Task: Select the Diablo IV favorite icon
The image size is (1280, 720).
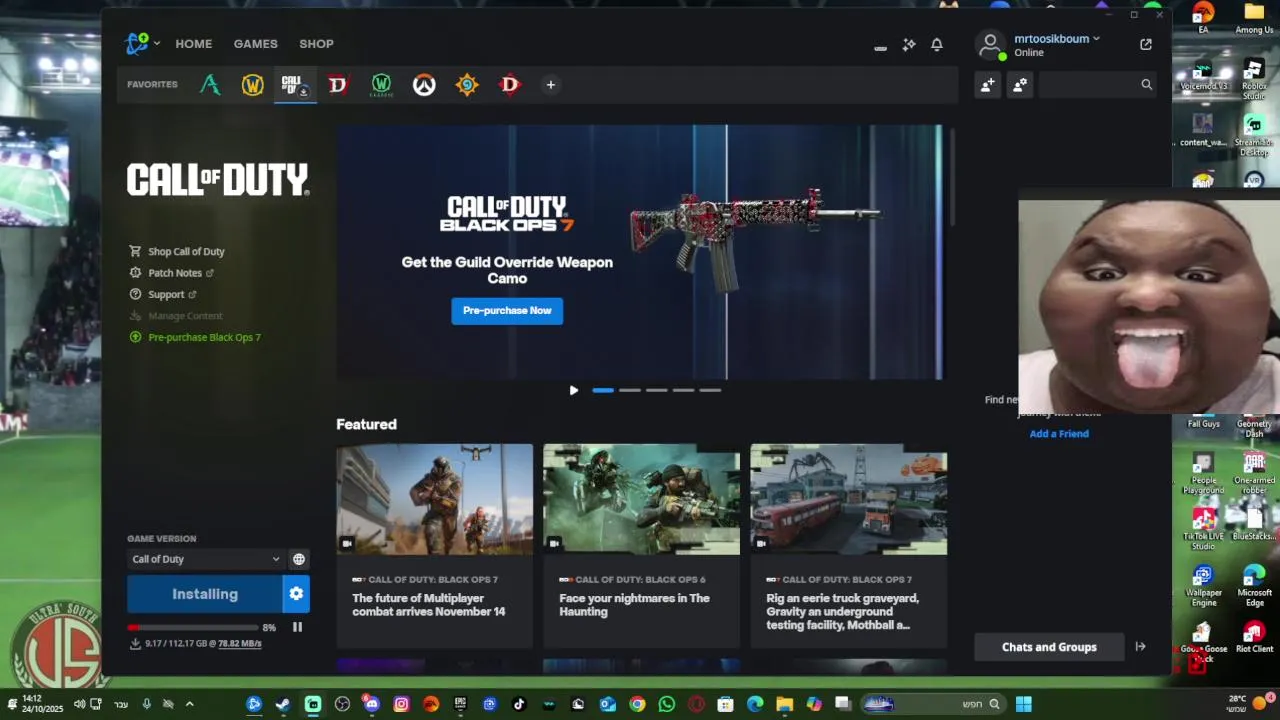Action: coord(338,85)
